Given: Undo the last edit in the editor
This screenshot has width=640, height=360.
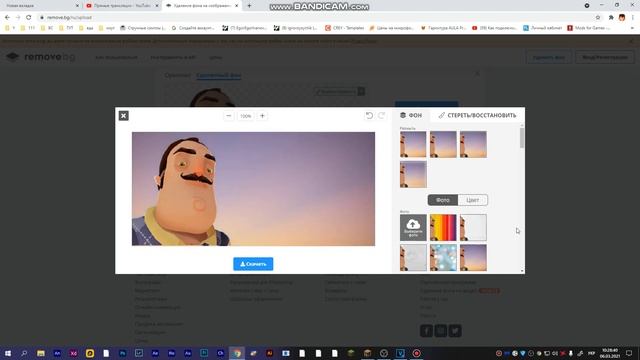Looking at the screenshot, I should tap(369, 116).
